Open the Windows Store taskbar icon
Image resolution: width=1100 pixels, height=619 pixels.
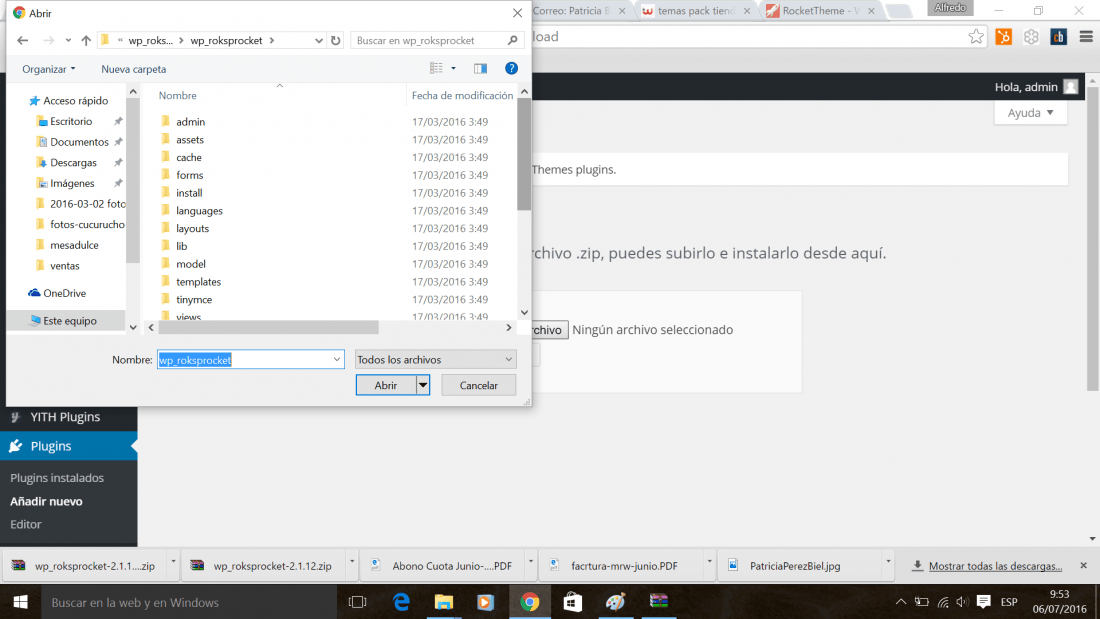(572, 602)
